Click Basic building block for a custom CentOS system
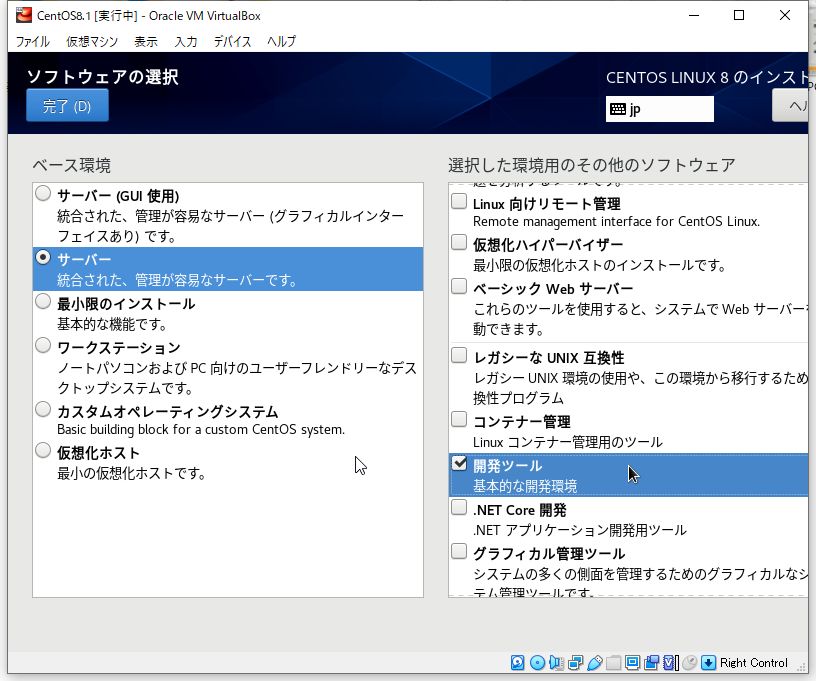The image size is (816, 681). 201,430
